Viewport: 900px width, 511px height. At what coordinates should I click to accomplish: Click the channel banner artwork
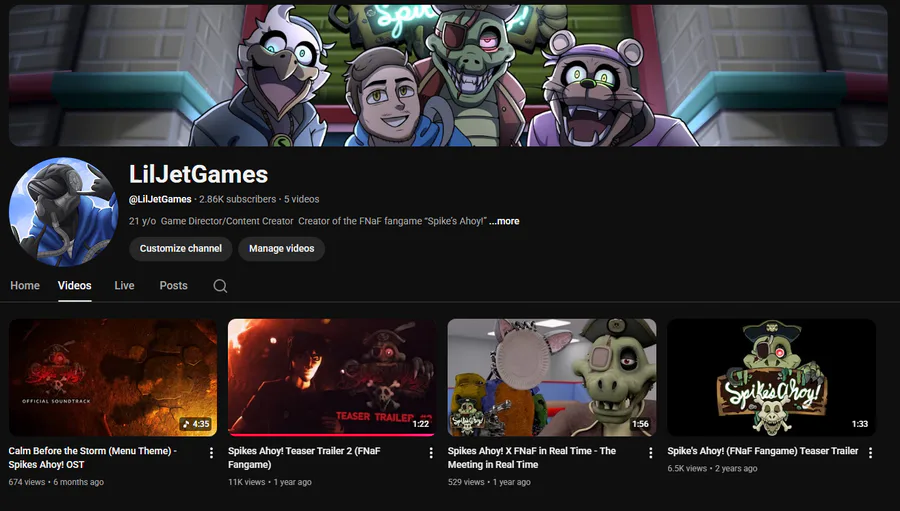tap(448, 75)
